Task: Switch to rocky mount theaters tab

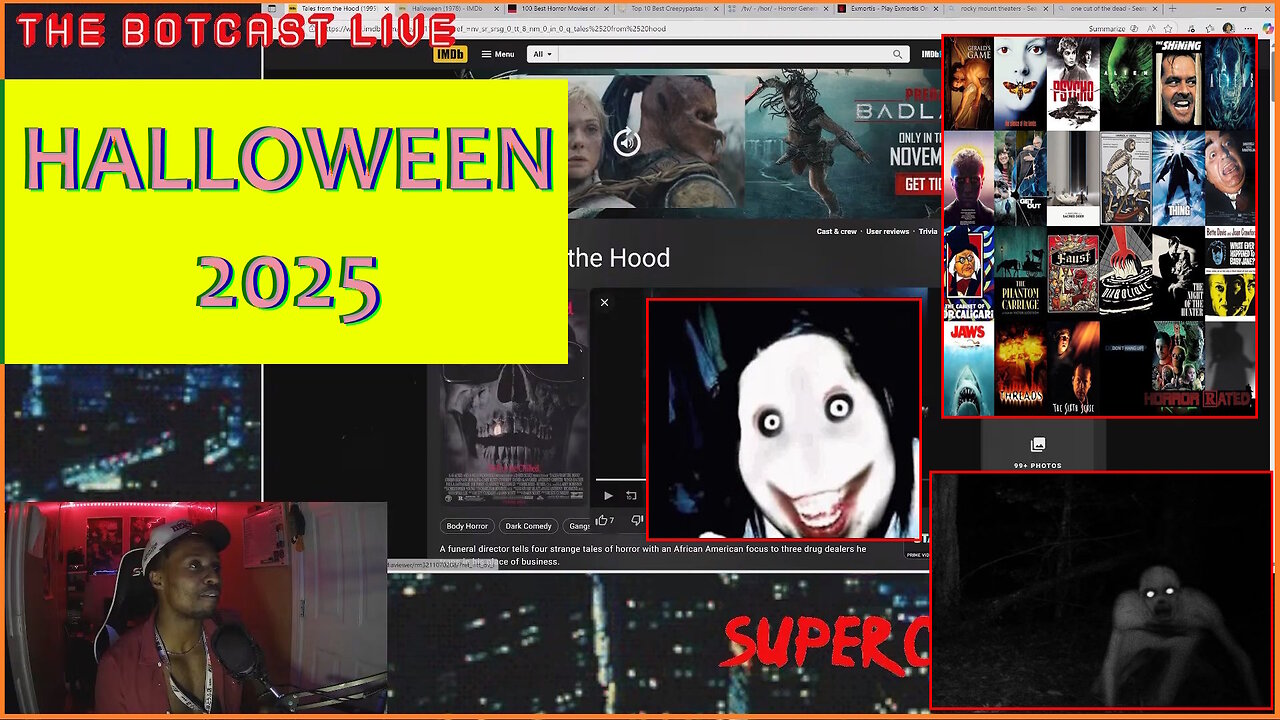Action: pos(998,8)
